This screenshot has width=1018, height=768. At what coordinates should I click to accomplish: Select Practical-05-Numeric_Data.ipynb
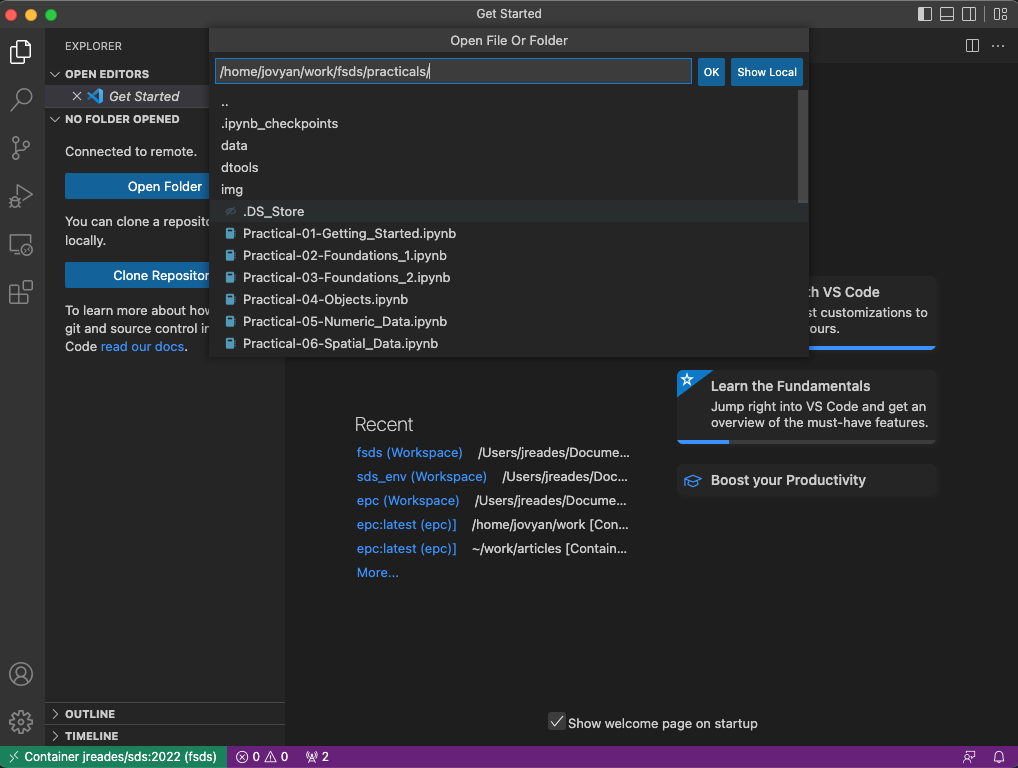click(503, 322)
